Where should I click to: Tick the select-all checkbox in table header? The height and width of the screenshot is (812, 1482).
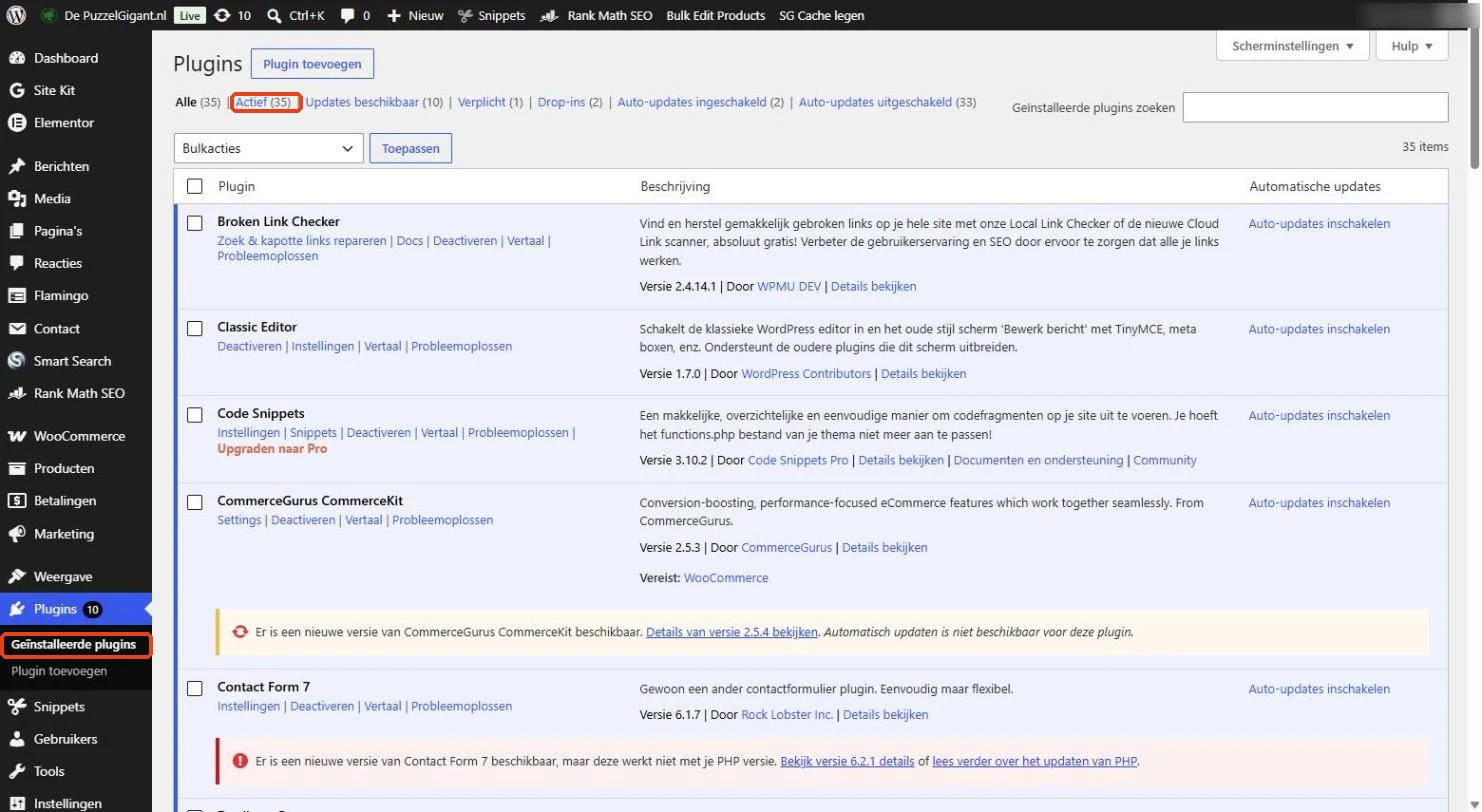(195, 186)
